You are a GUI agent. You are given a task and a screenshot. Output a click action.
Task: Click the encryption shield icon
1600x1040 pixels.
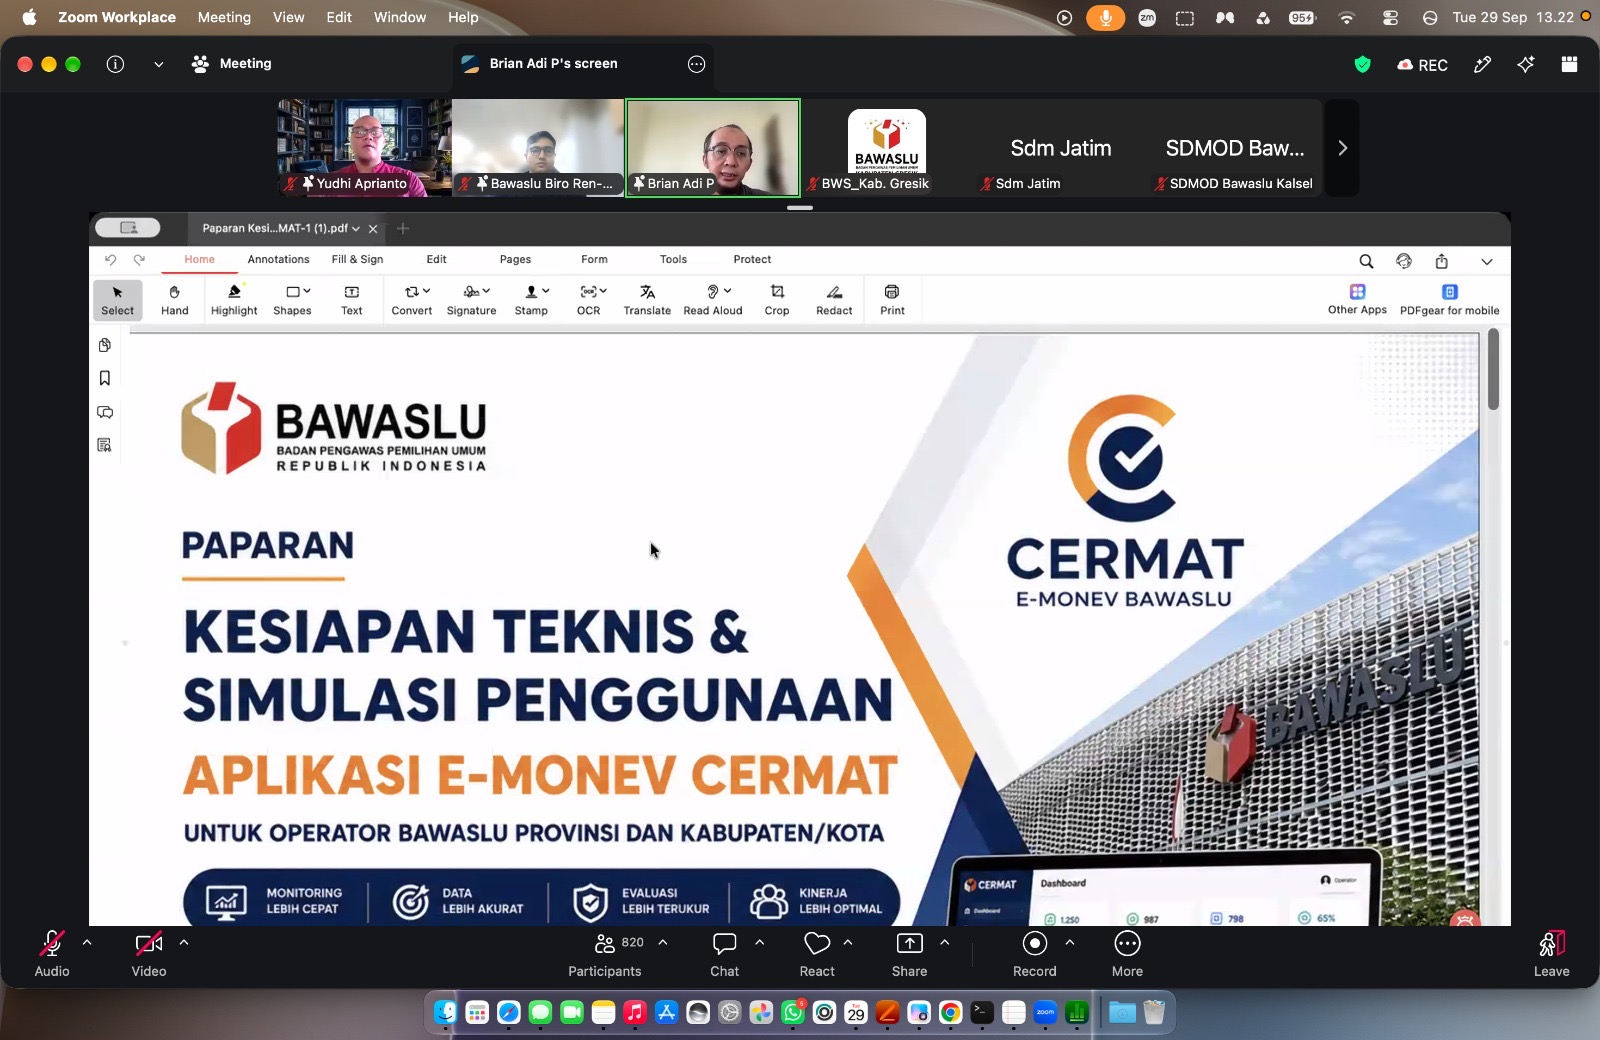click(1362, 64)
